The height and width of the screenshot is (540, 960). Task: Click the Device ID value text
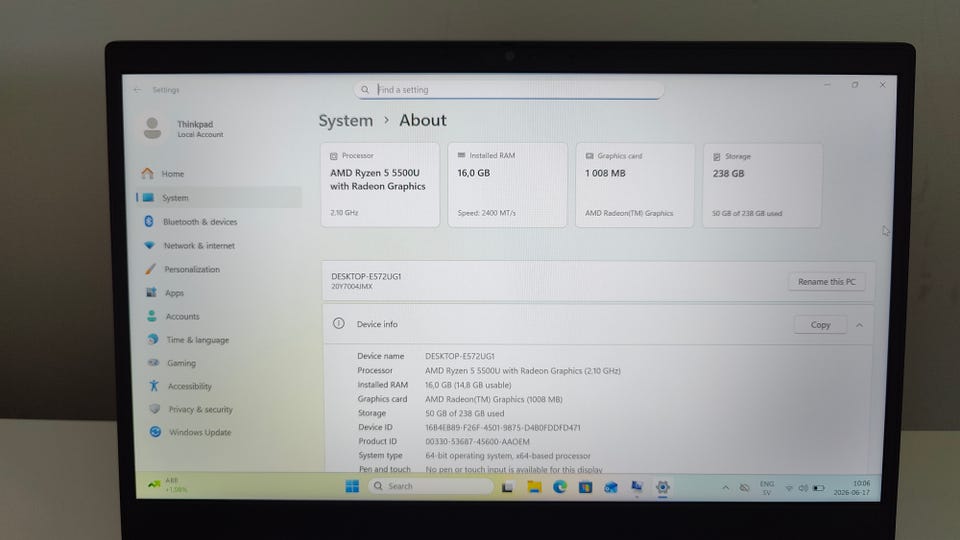[x=503, y=427]
